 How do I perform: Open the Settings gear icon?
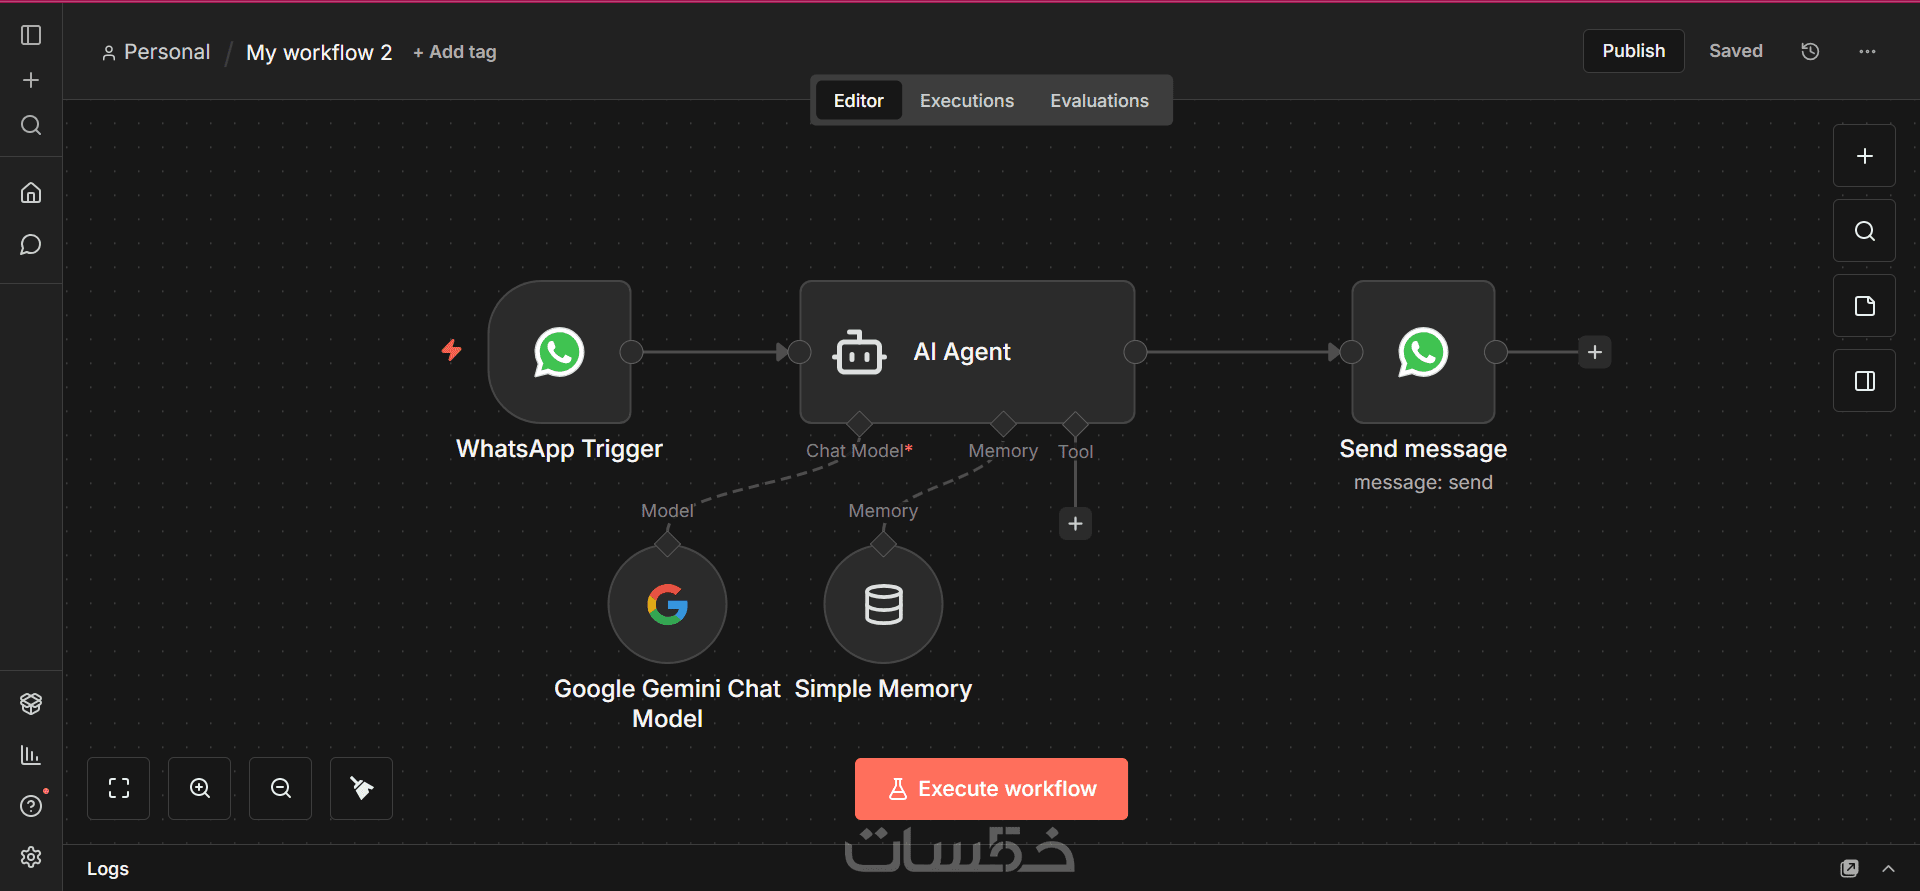pos(31,857)
